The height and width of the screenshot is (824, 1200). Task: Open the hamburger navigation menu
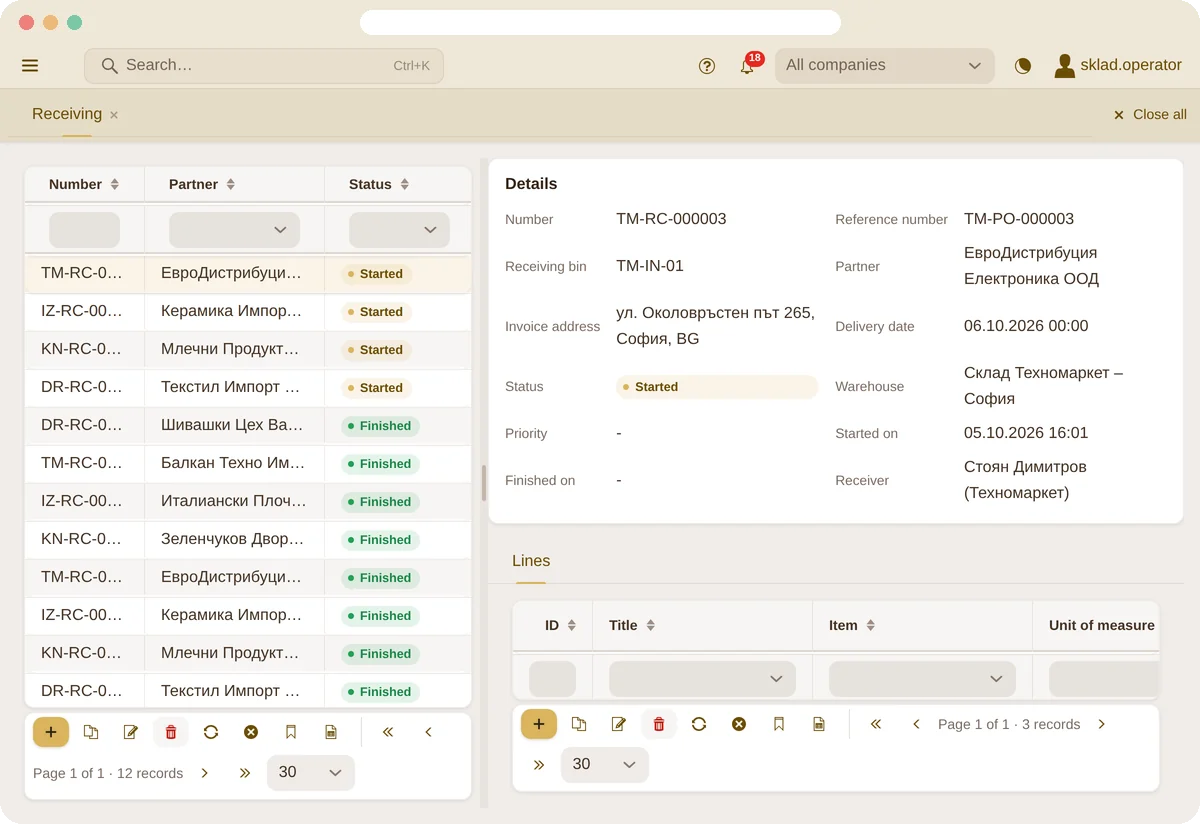coord(30,66)
